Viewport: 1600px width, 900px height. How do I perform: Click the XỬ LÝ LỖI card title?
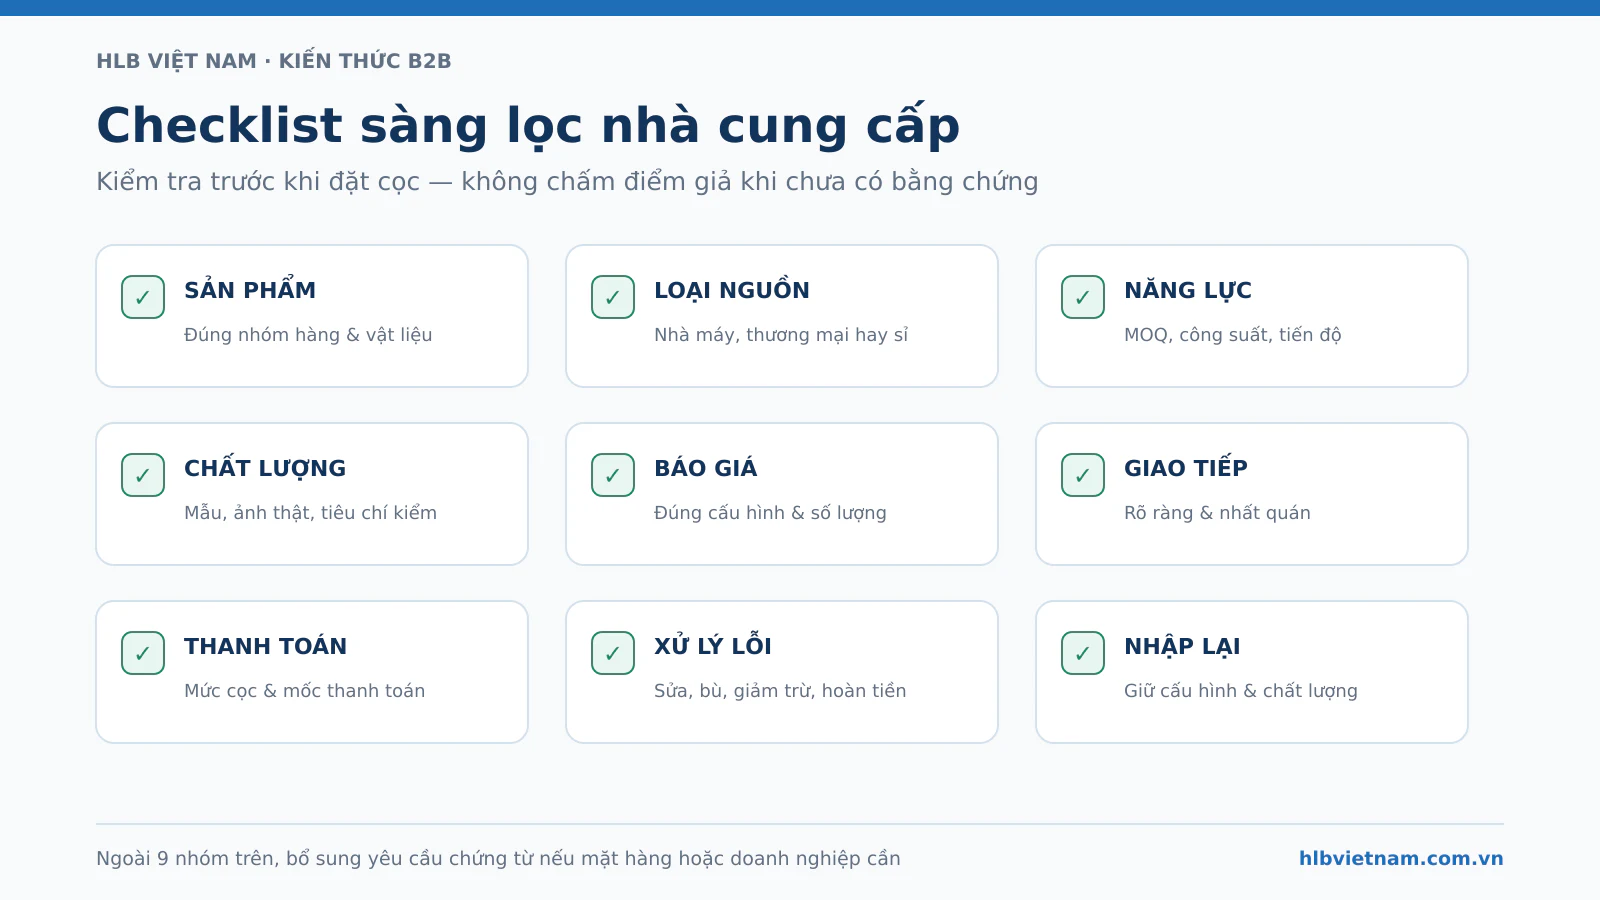713,646
